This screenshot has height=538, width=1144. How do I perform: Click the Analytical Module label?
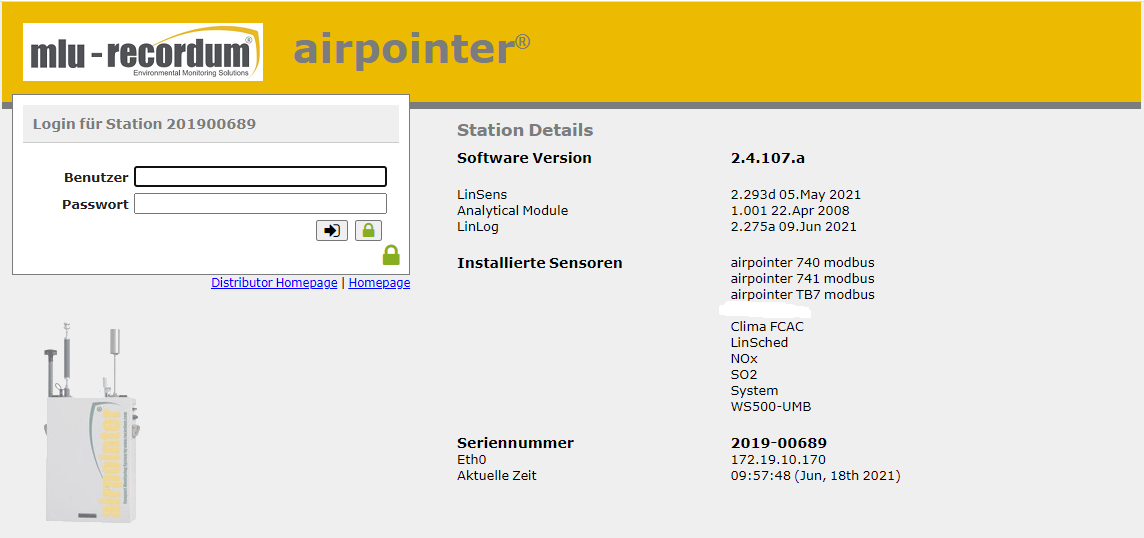512,211
